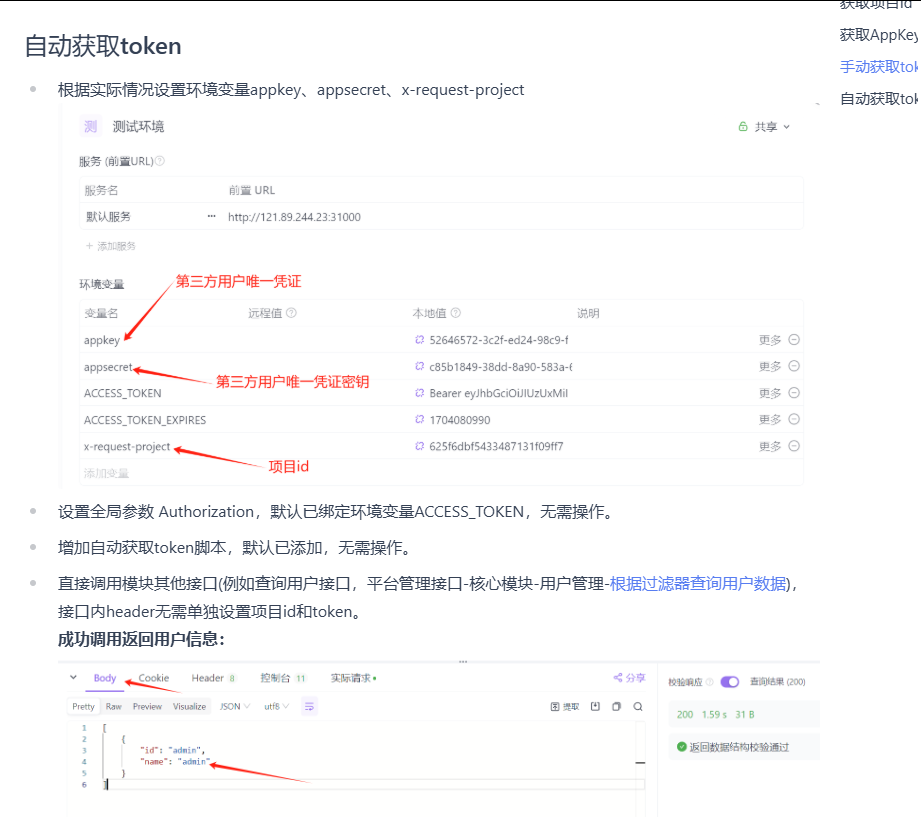Screen dimensions: 921x835
Task: Click the remove icon on appkey row
Action: pyautogui.click(x=793, y=340)
